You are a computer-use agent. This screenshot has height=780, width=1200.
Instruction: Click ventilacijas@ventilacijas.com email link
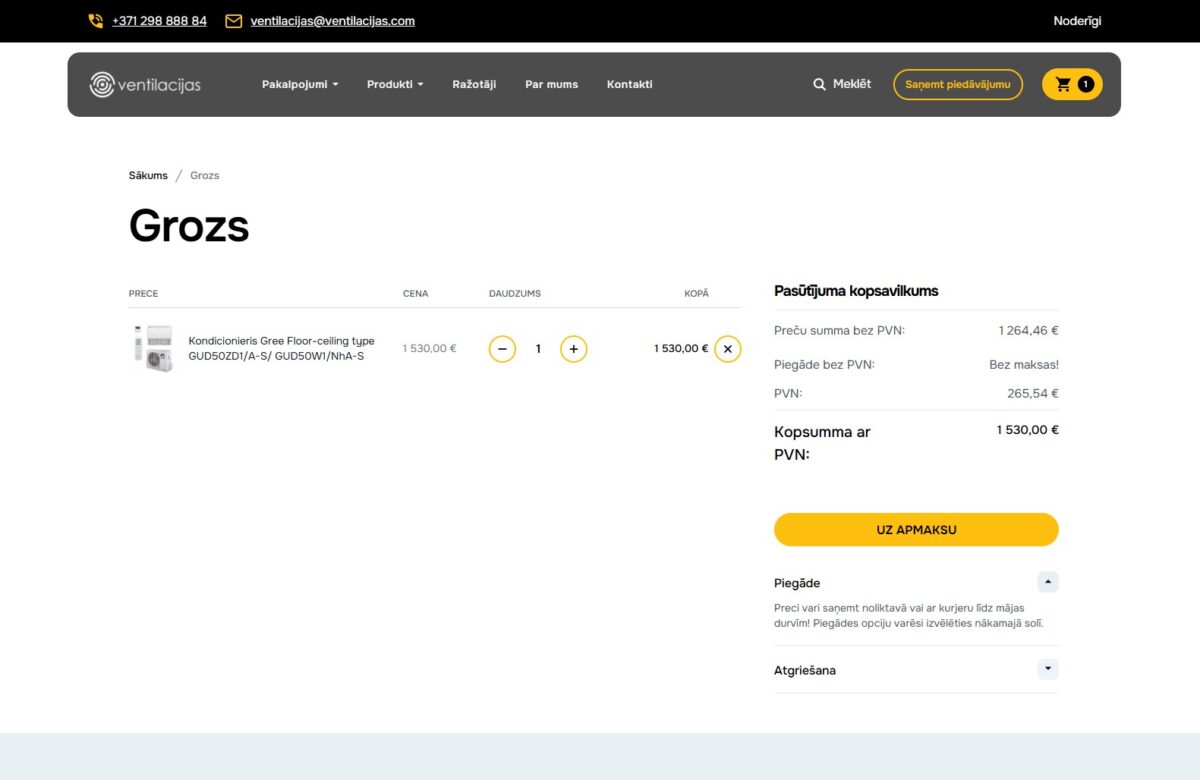(332, 21)
